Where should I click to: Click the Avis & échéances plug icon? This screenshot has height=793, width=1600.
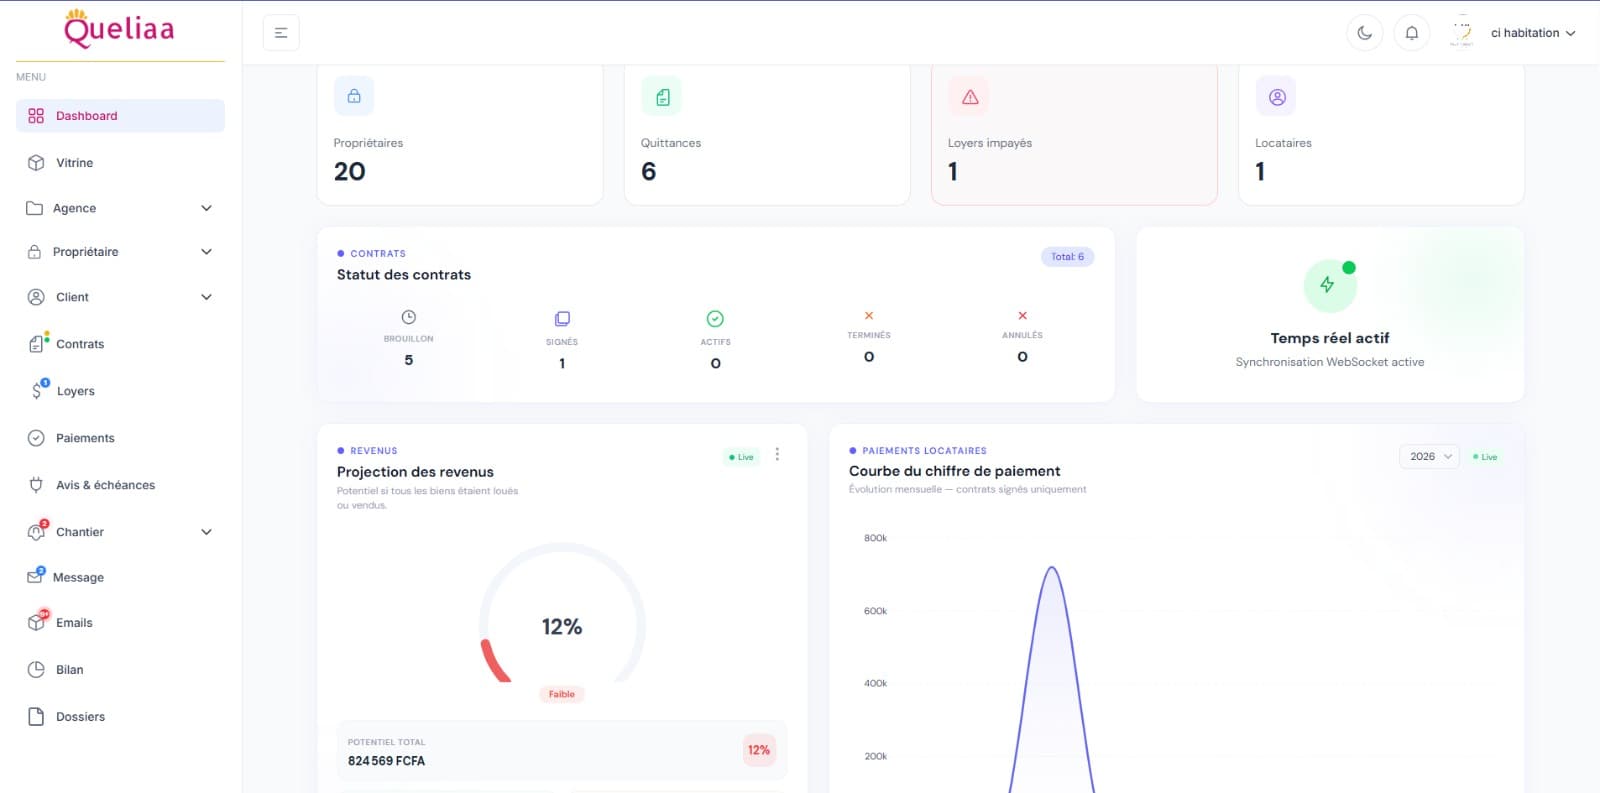(36, 485)
